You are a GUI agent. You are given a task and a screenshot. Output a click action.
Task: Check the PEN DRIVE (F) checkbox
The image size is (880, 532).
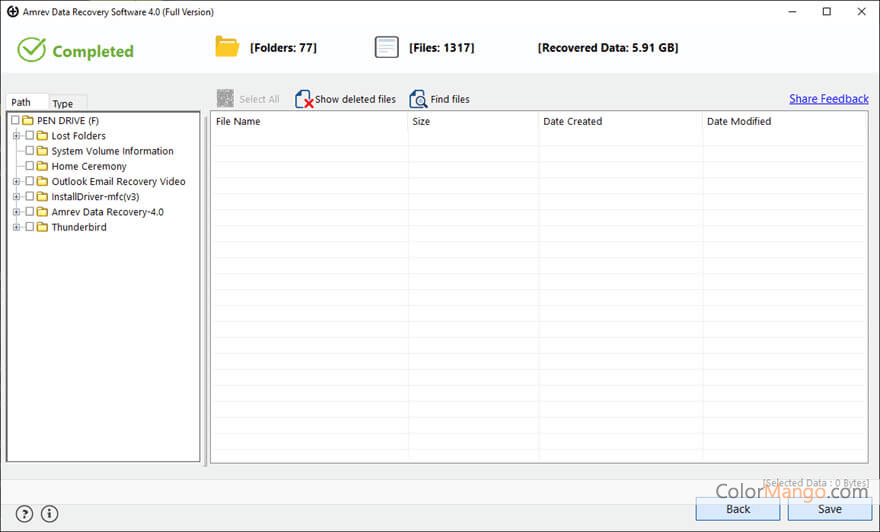[x=15, y=121]
